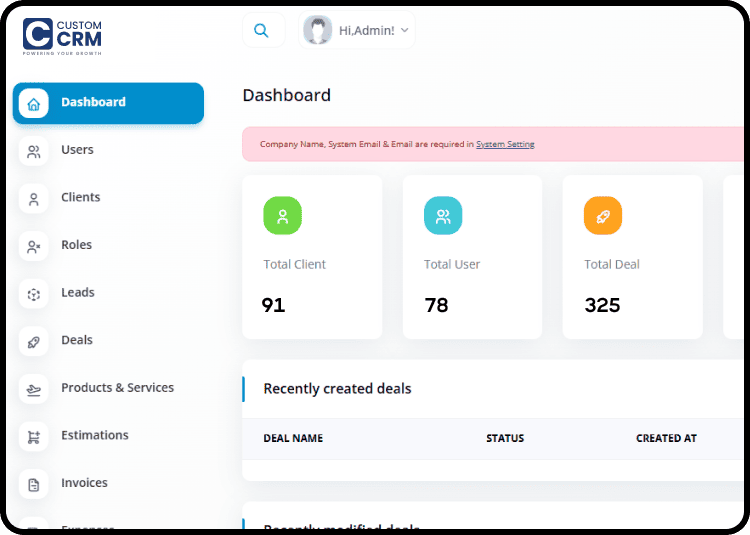Open the Invoices menu label
The width and height of the screenshot is (750, 535).
point(84,483)
